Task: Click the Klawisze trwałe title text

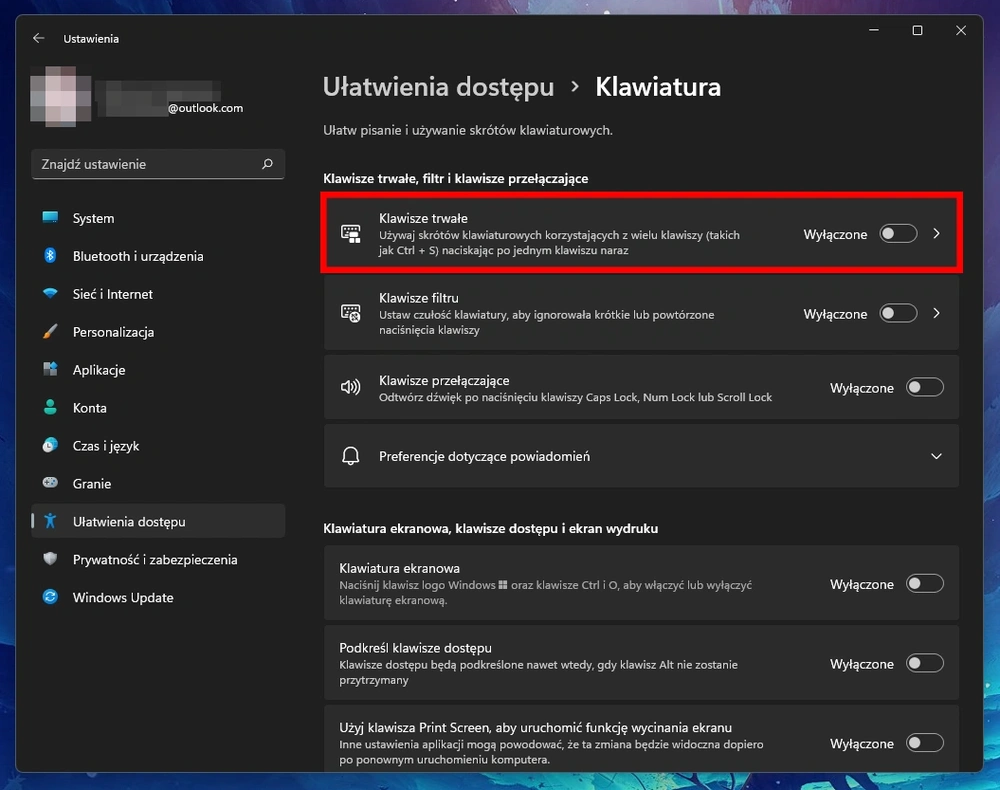Action: pos(423,218)
